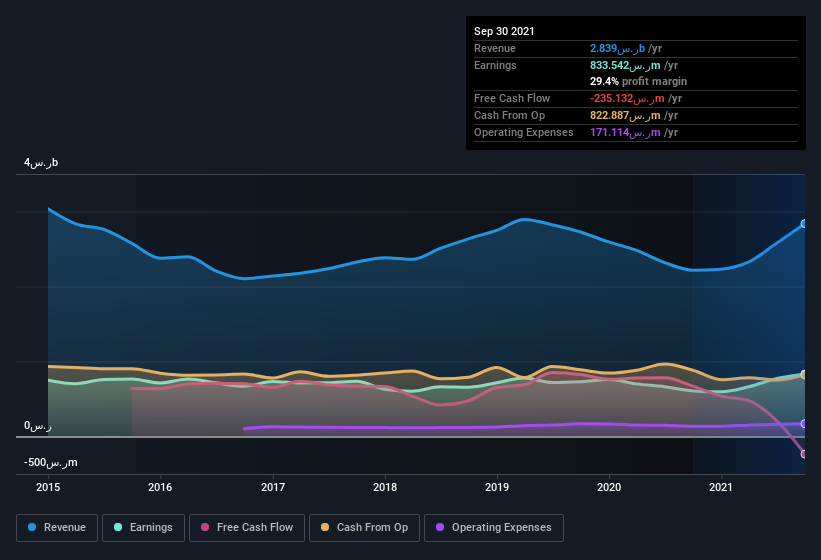Click the 2015 x-axis label

tap(48, 487)
